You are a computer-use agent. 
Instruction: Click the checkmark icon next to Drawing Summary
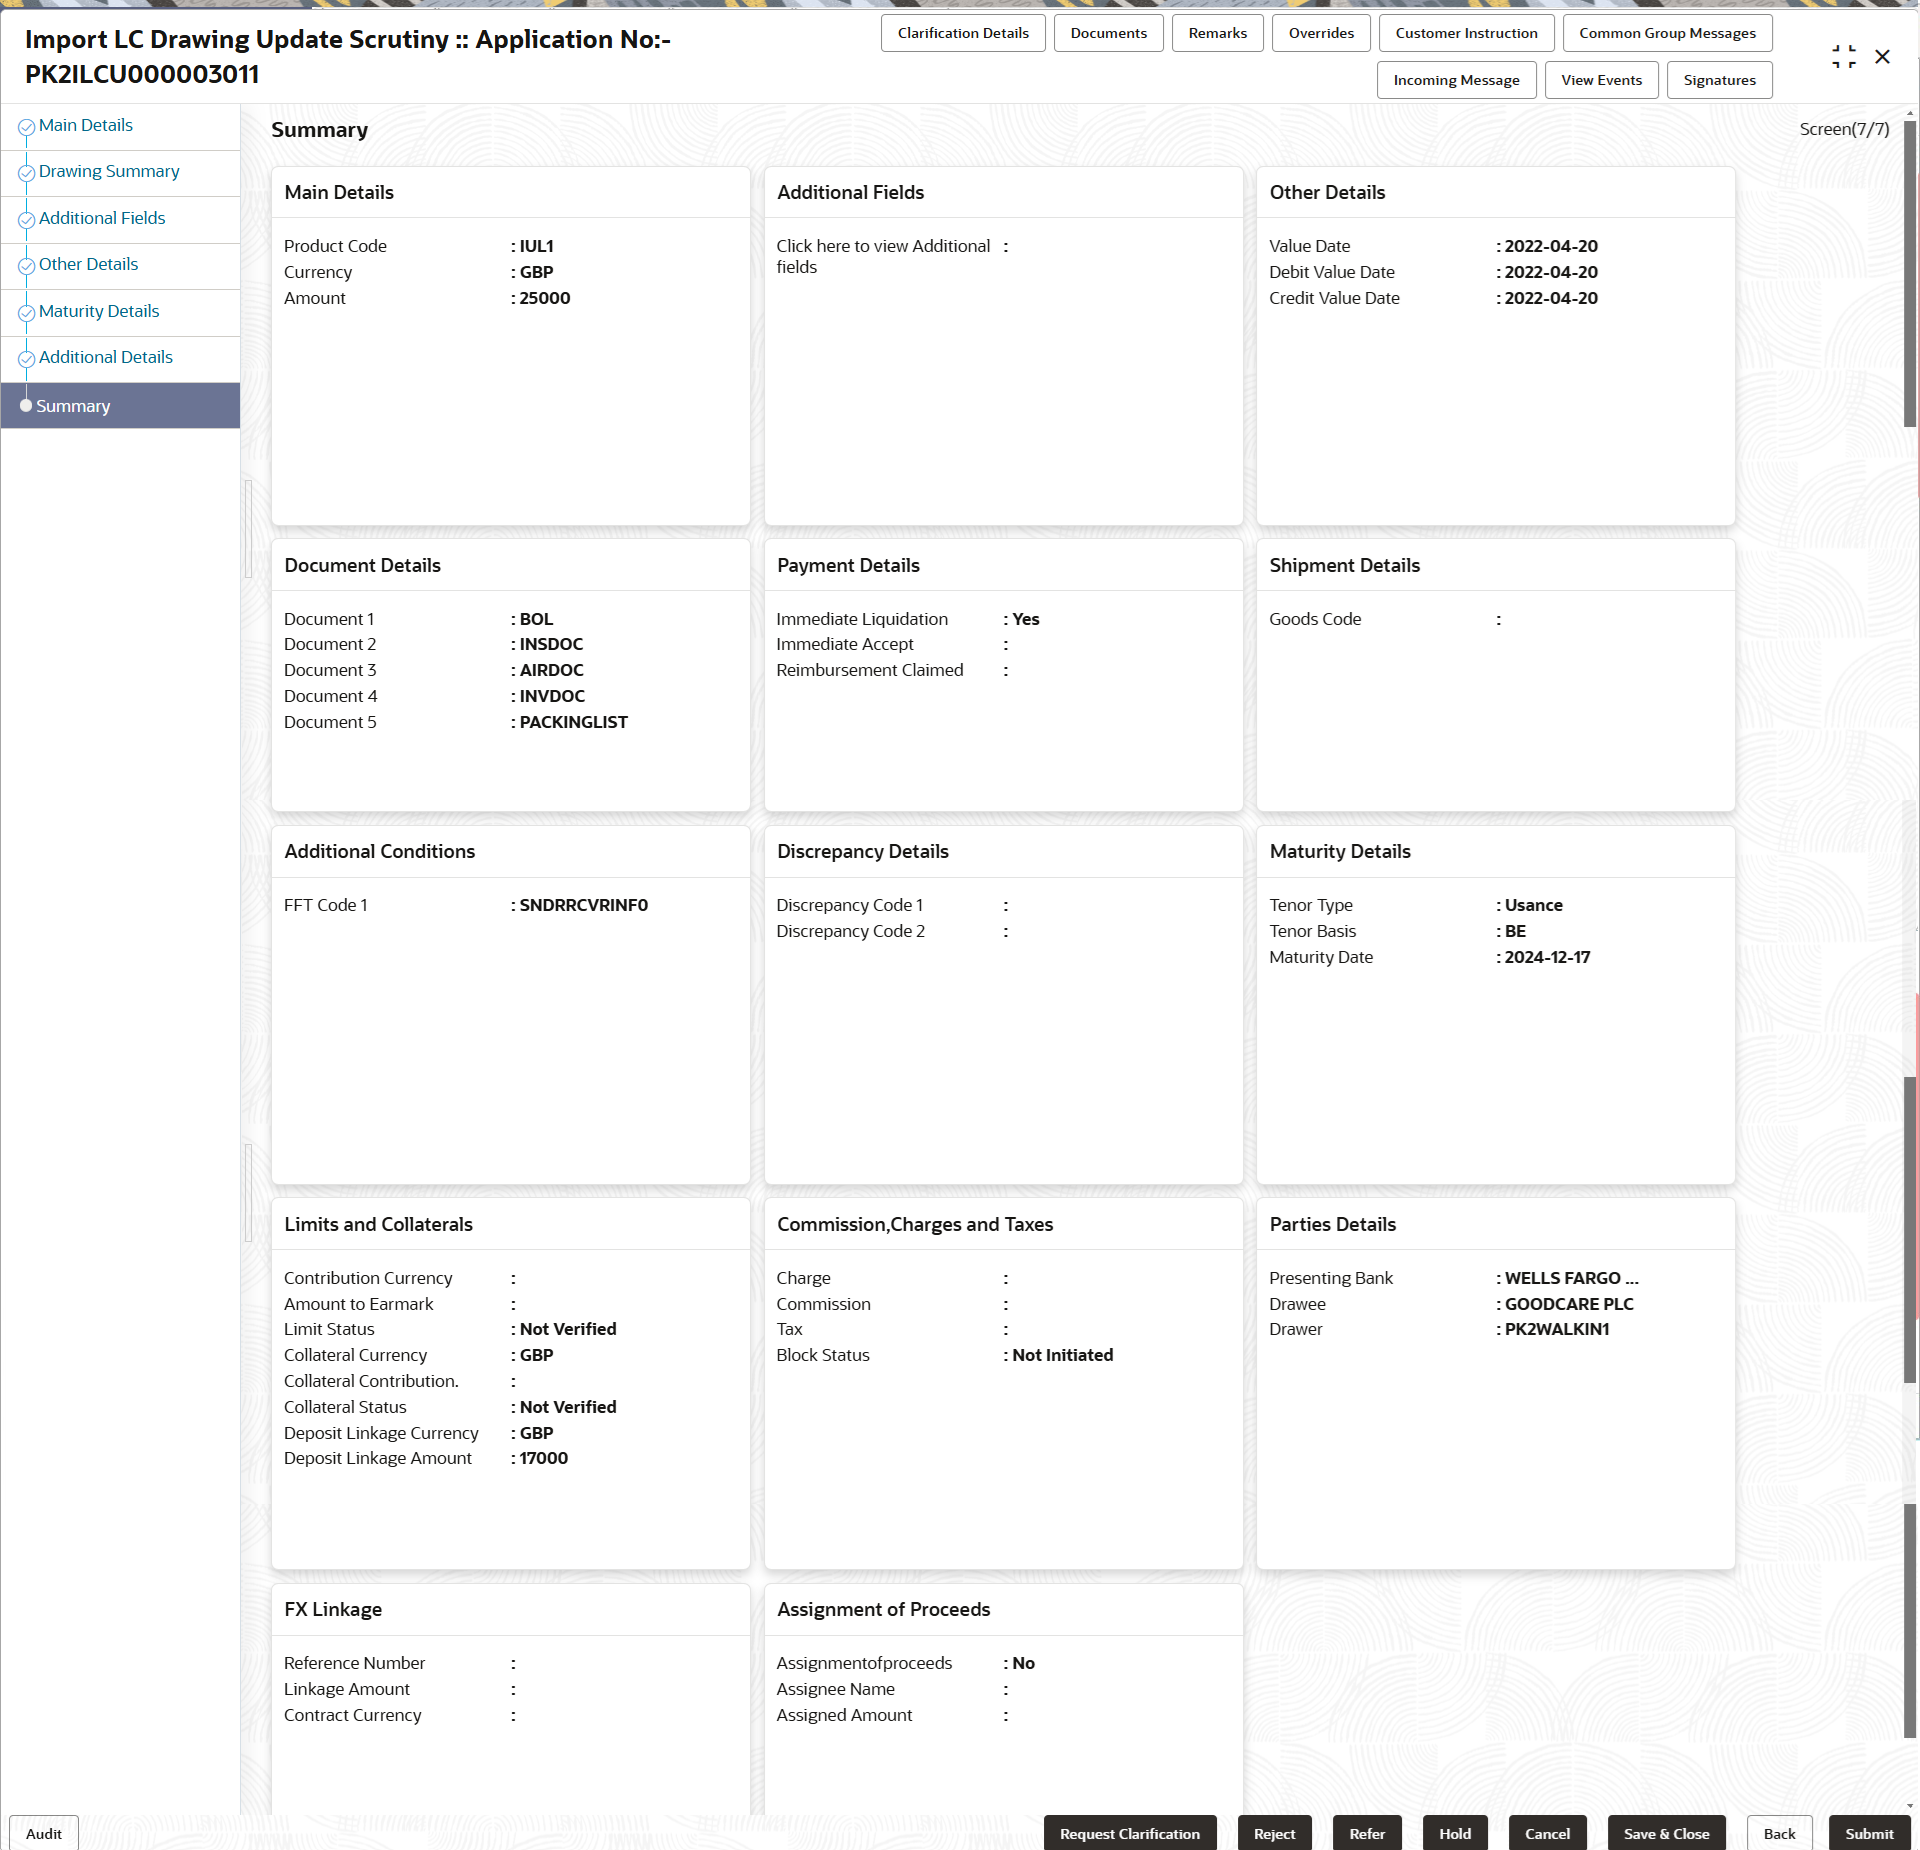pos(28,171)
